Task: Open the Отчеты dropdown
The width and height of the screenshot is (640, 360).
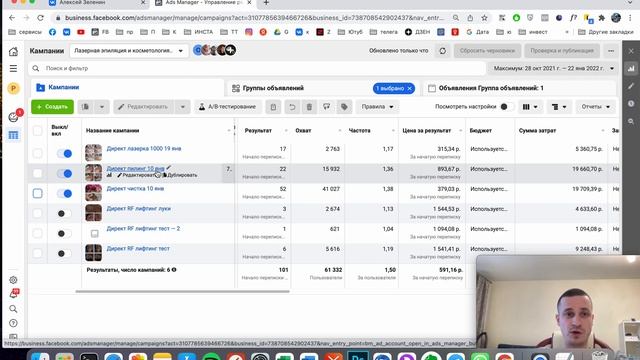Action: point(596,107)
